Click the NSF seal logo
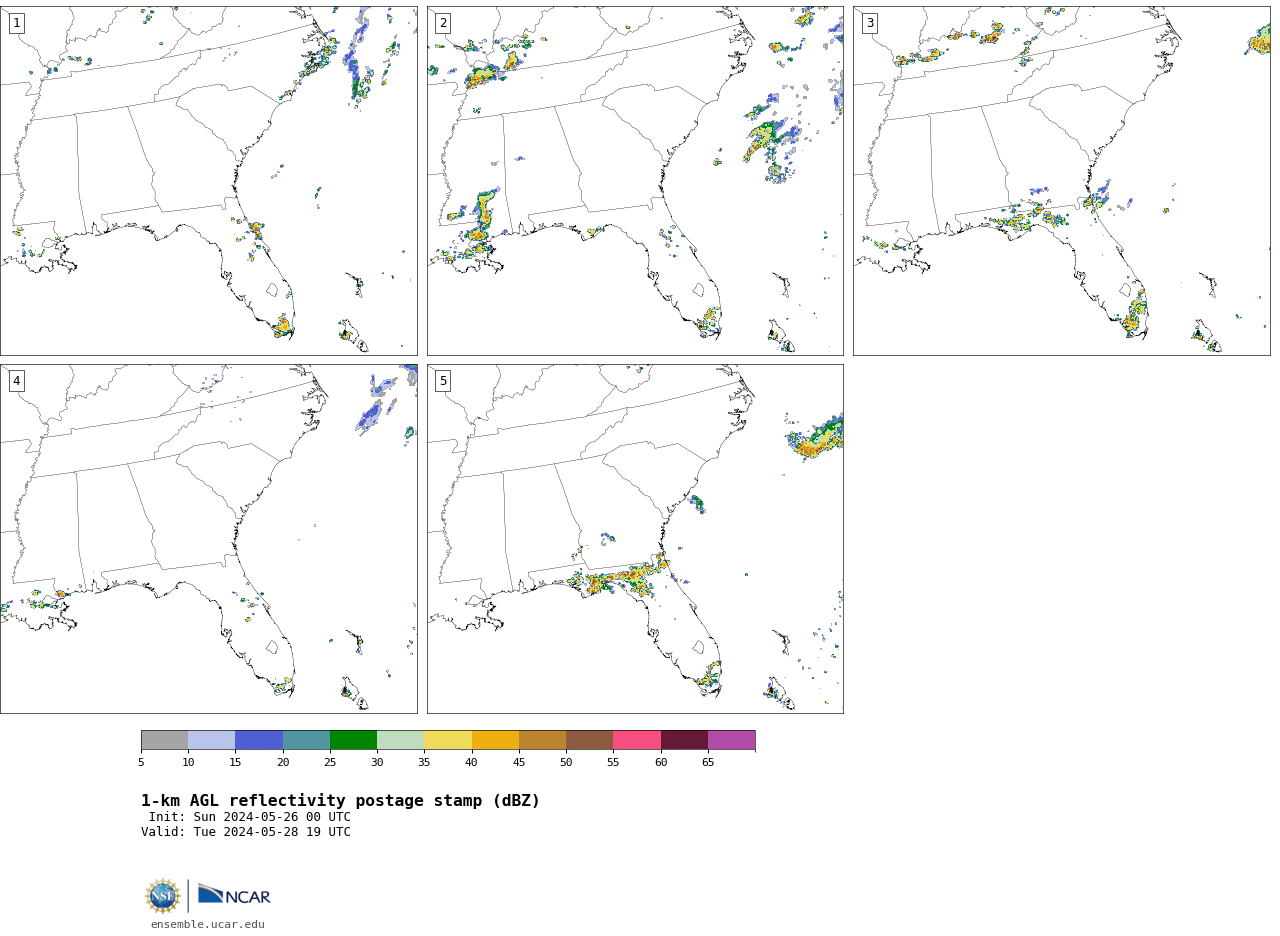Viewport: 1280px width, 936px height. 163,896
